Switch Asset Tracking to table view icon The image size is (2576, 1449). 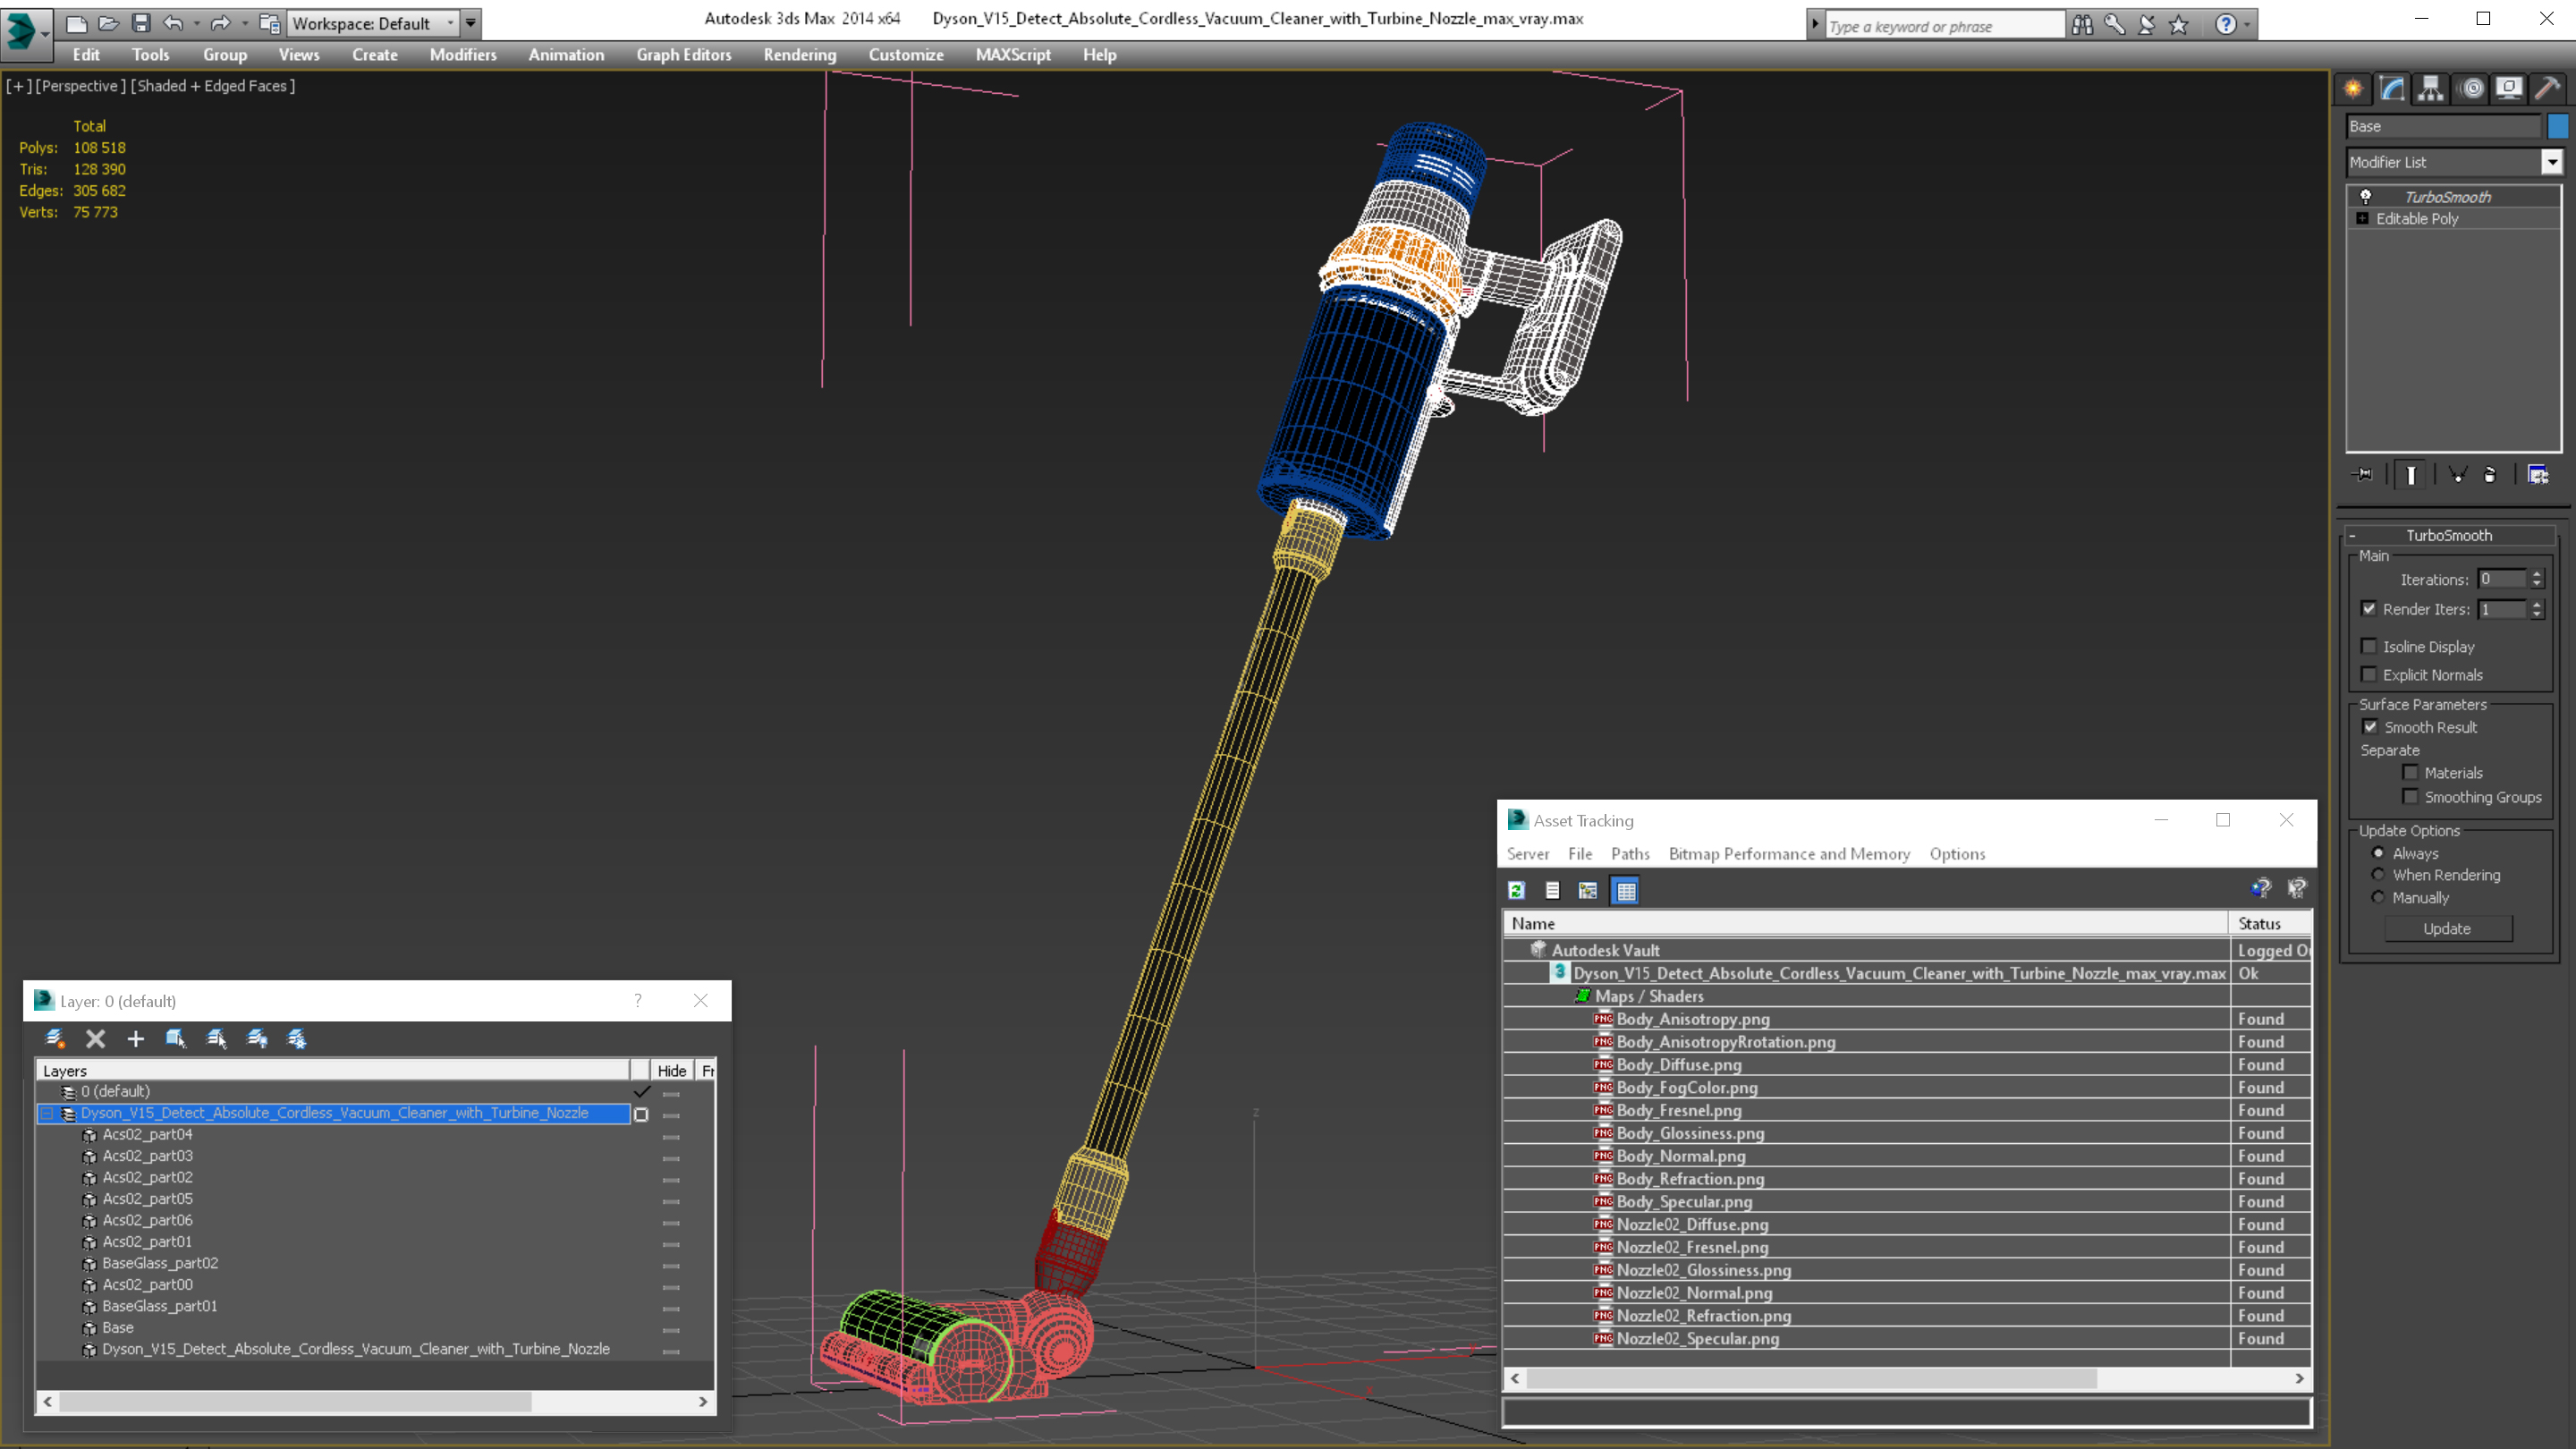click(x=1626, y=890)
